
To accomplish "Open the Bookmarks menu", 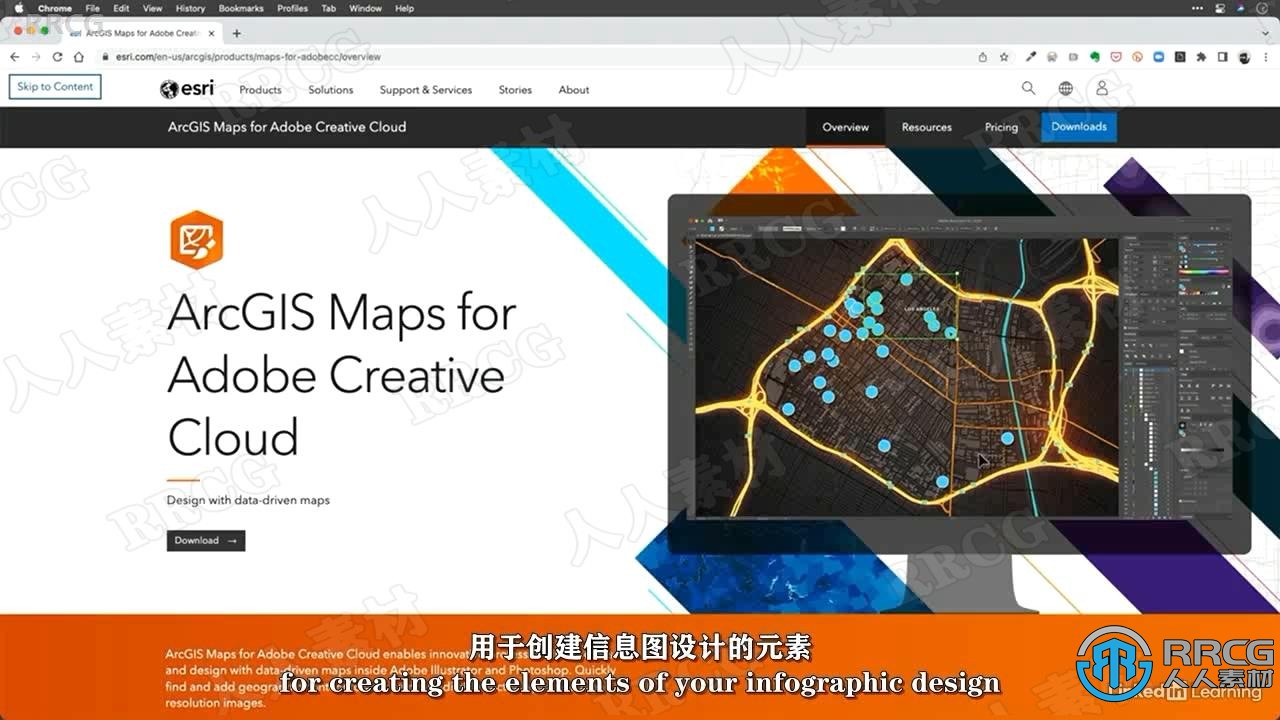I will pyautogui.click(x=241, y=8).
